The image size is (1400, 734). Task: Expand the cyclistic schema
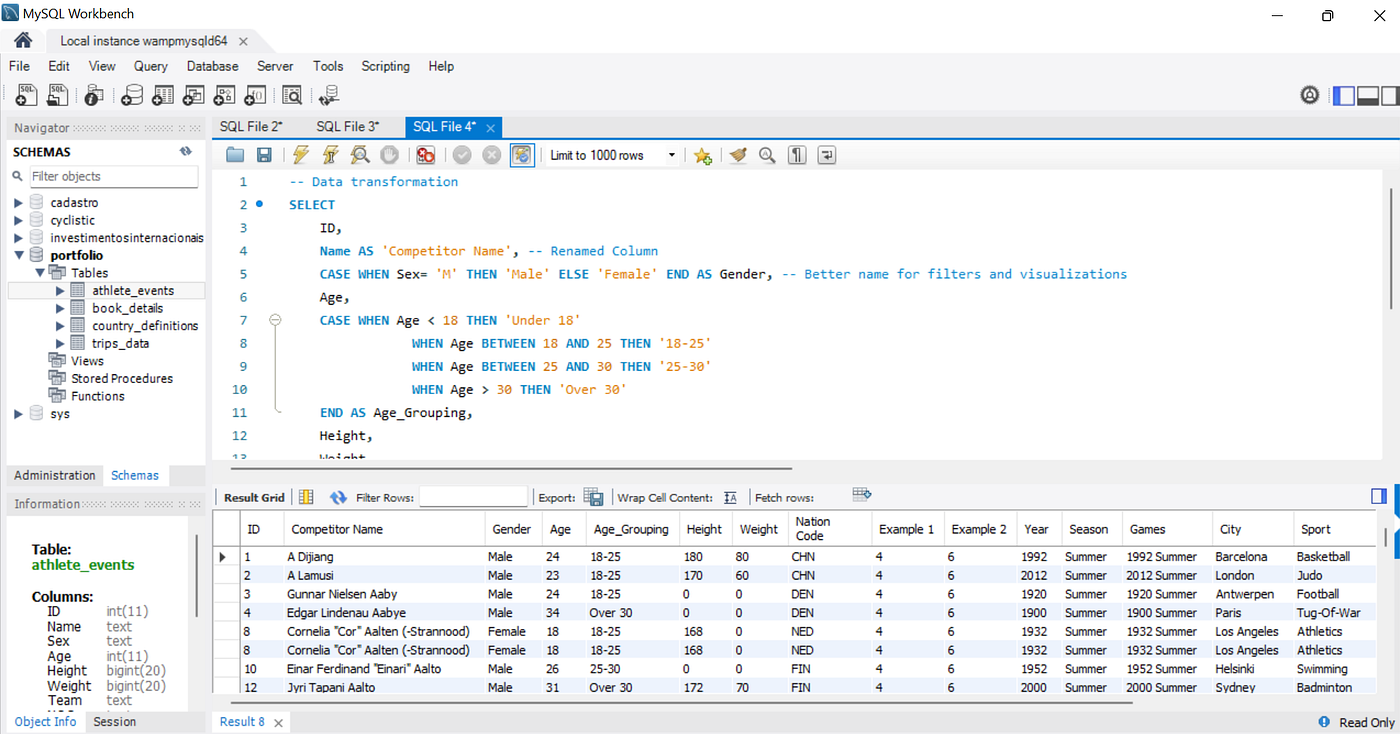click(16, 220)
